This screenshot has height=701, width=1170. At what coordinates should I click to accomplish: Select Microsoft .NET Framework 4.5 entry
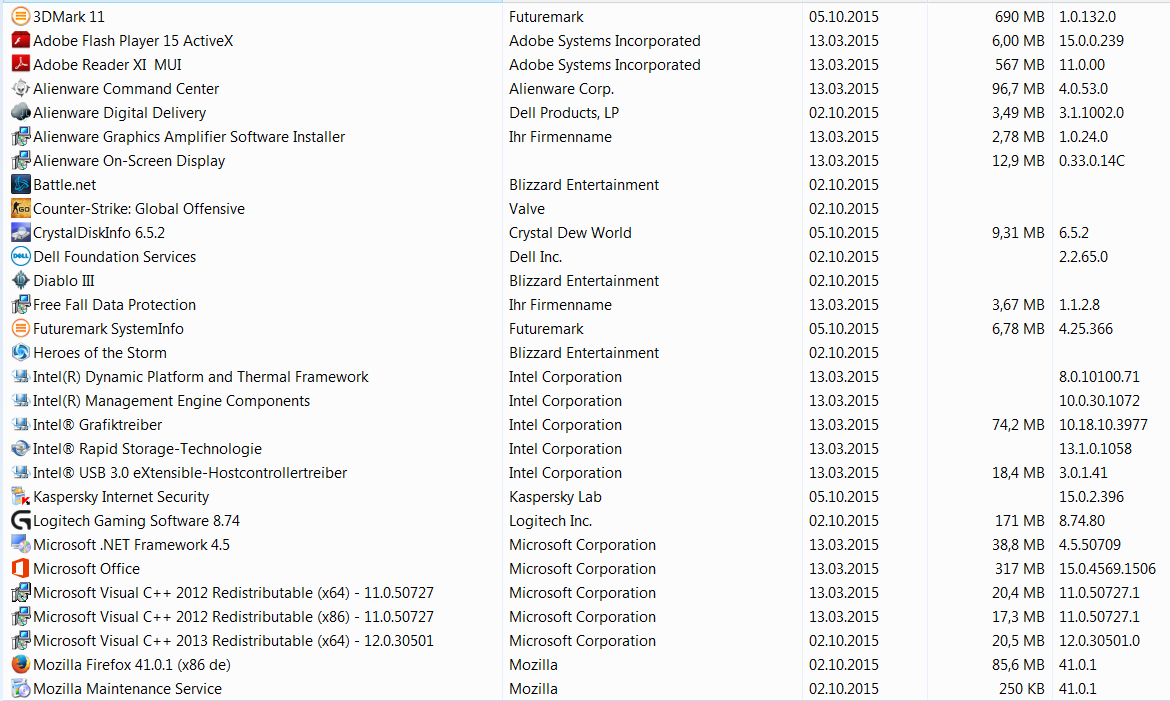tap(131, 545)
